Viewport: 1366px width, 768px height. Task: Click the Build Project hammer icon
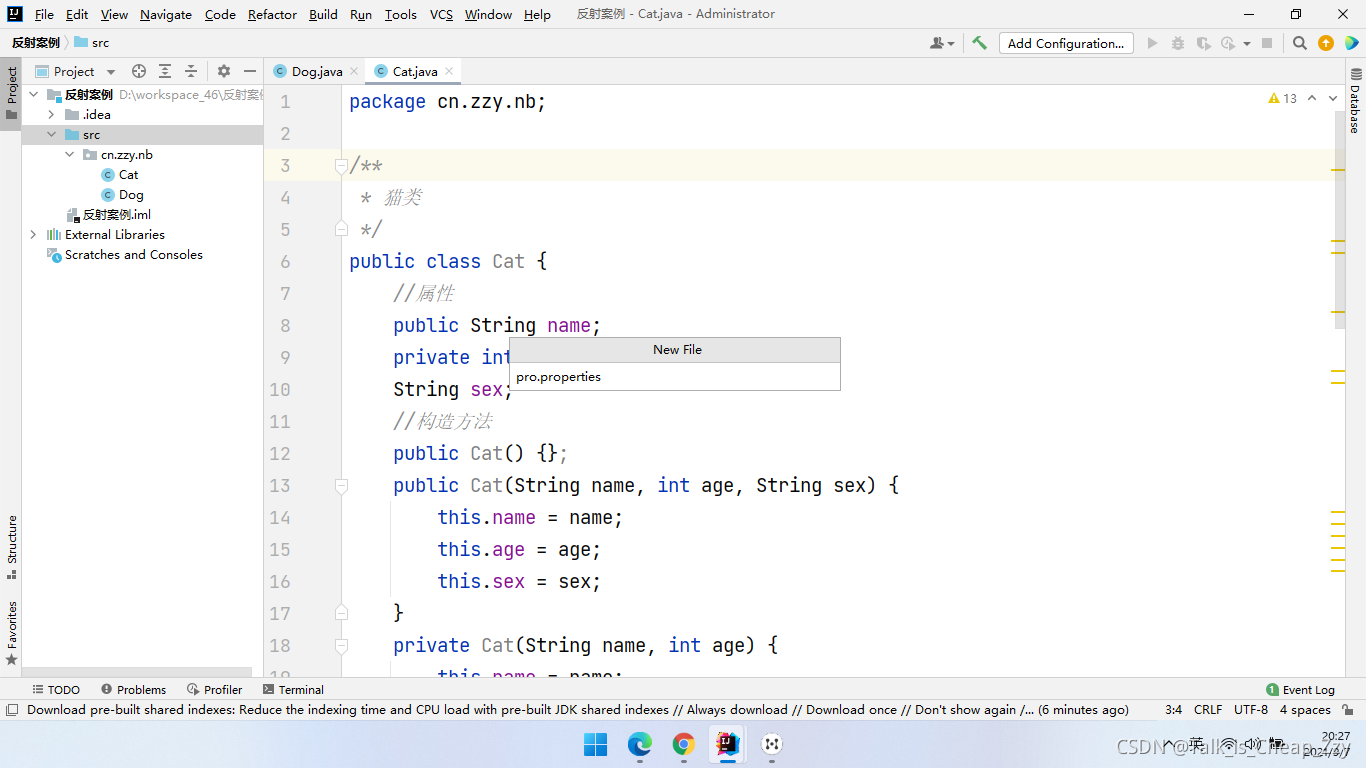tap(979, 43)
